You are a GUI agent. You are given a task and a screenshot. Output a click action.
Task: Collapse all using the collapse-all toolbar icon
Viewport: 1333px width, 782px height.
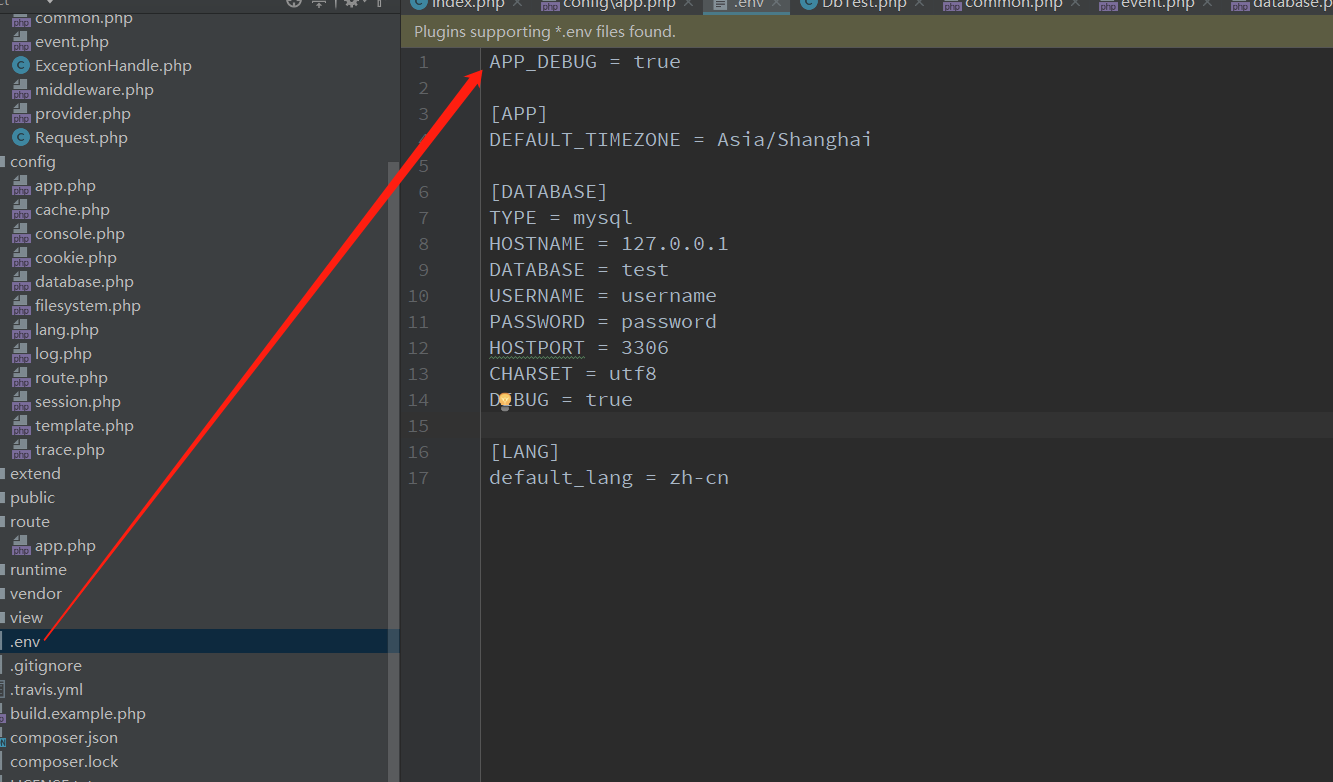(319, 4)
